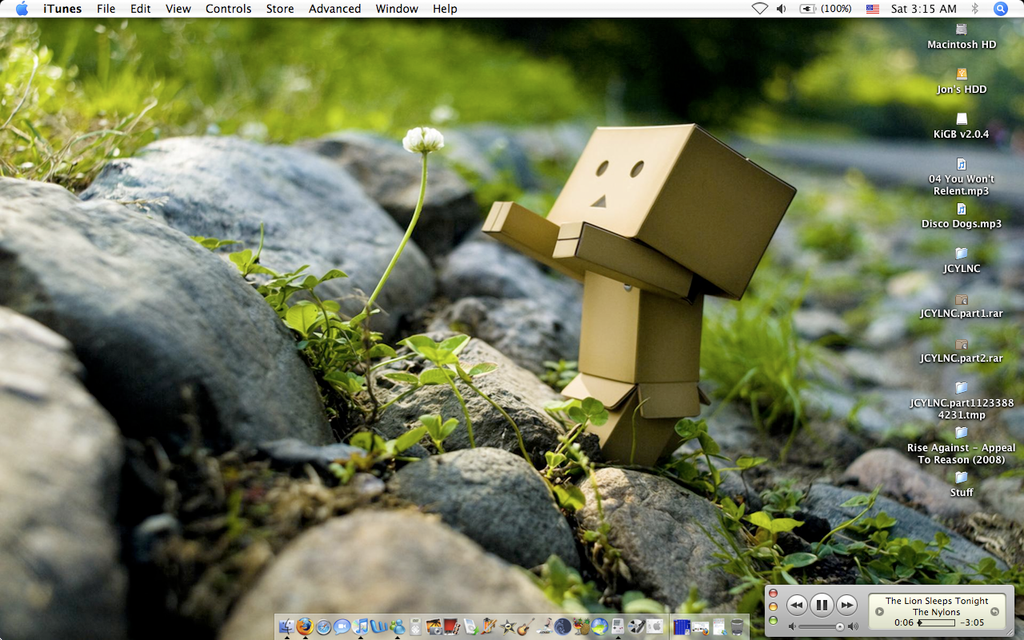Viewport: 1024px width, 640px height.
Task: Open the Controls menu
Action: [x=228, y=8]
